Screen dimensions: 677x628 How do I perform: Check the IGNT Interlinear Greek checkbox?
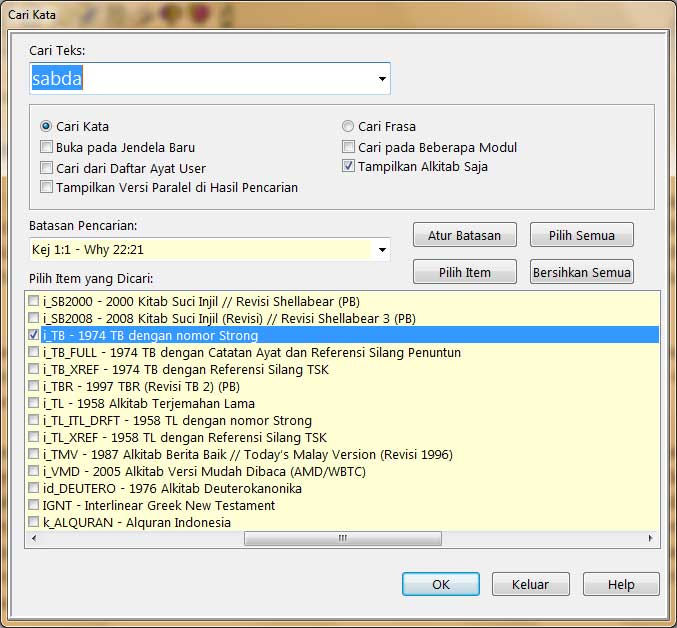click(x=33, y=505)
